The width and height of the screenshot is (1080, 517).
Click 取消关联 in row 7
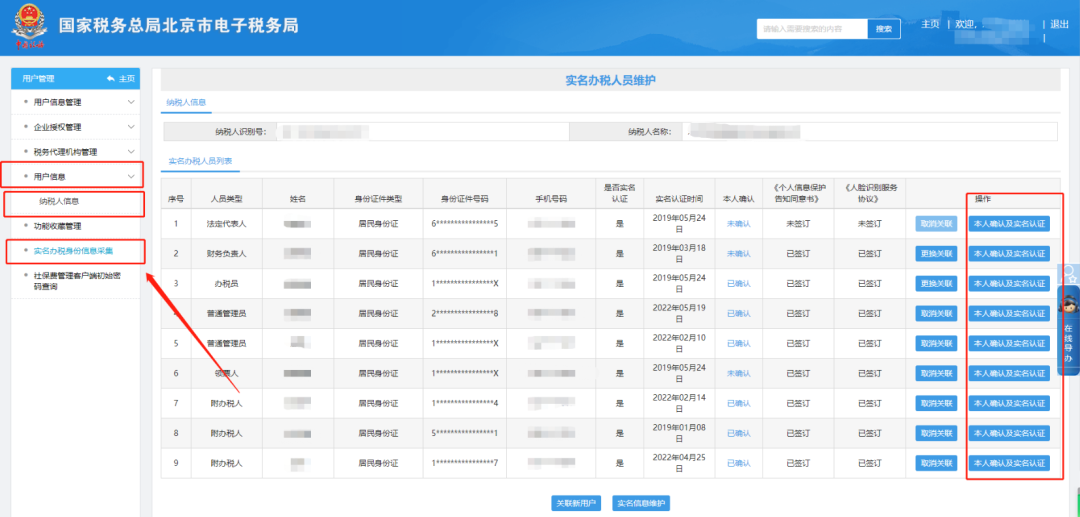(x=936, y=403)
